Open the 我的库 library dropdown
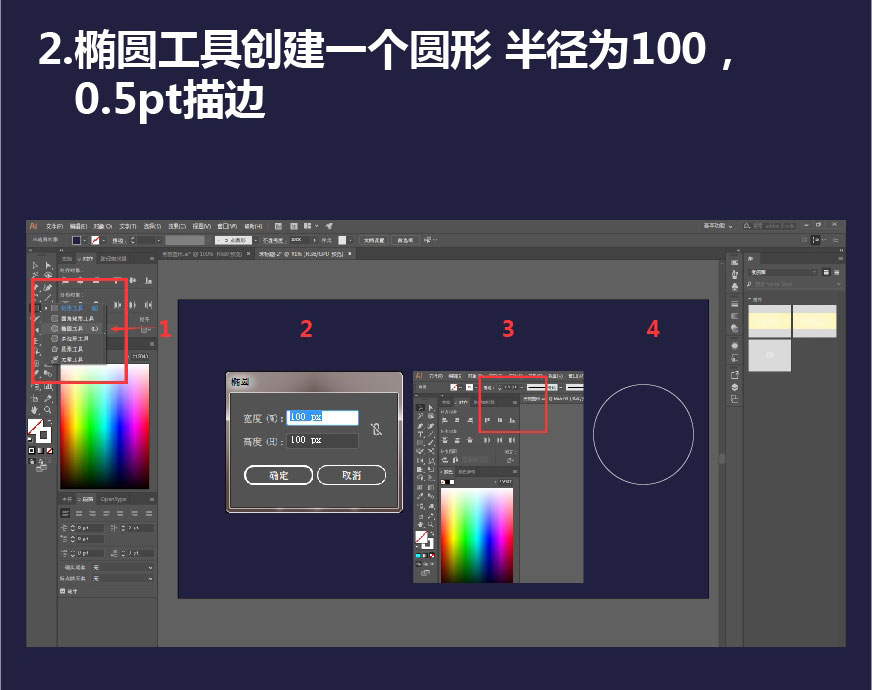Screen dimensions: 872x690 [783, 272]
